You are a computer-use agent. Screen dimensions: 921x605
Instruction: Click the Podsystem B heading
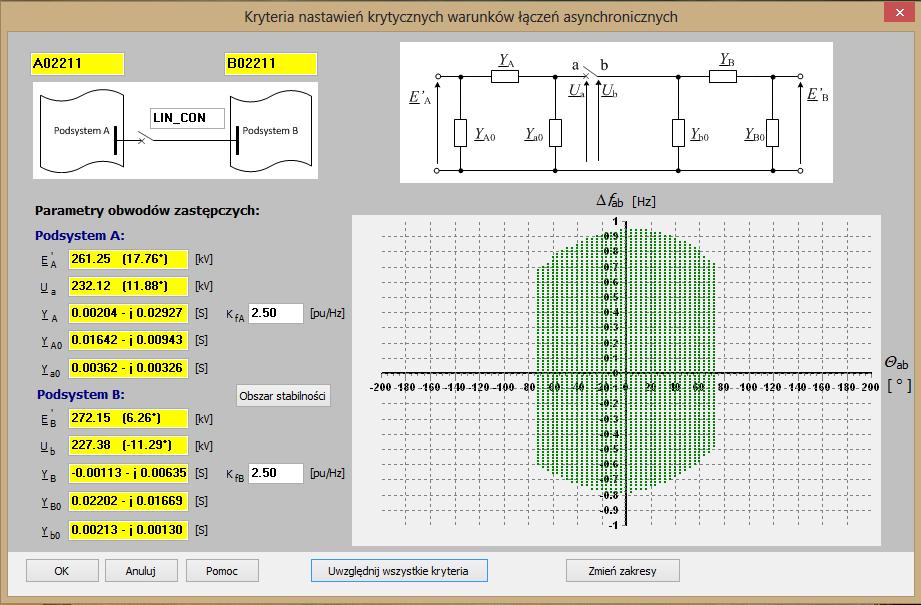[x=81, y=395]
